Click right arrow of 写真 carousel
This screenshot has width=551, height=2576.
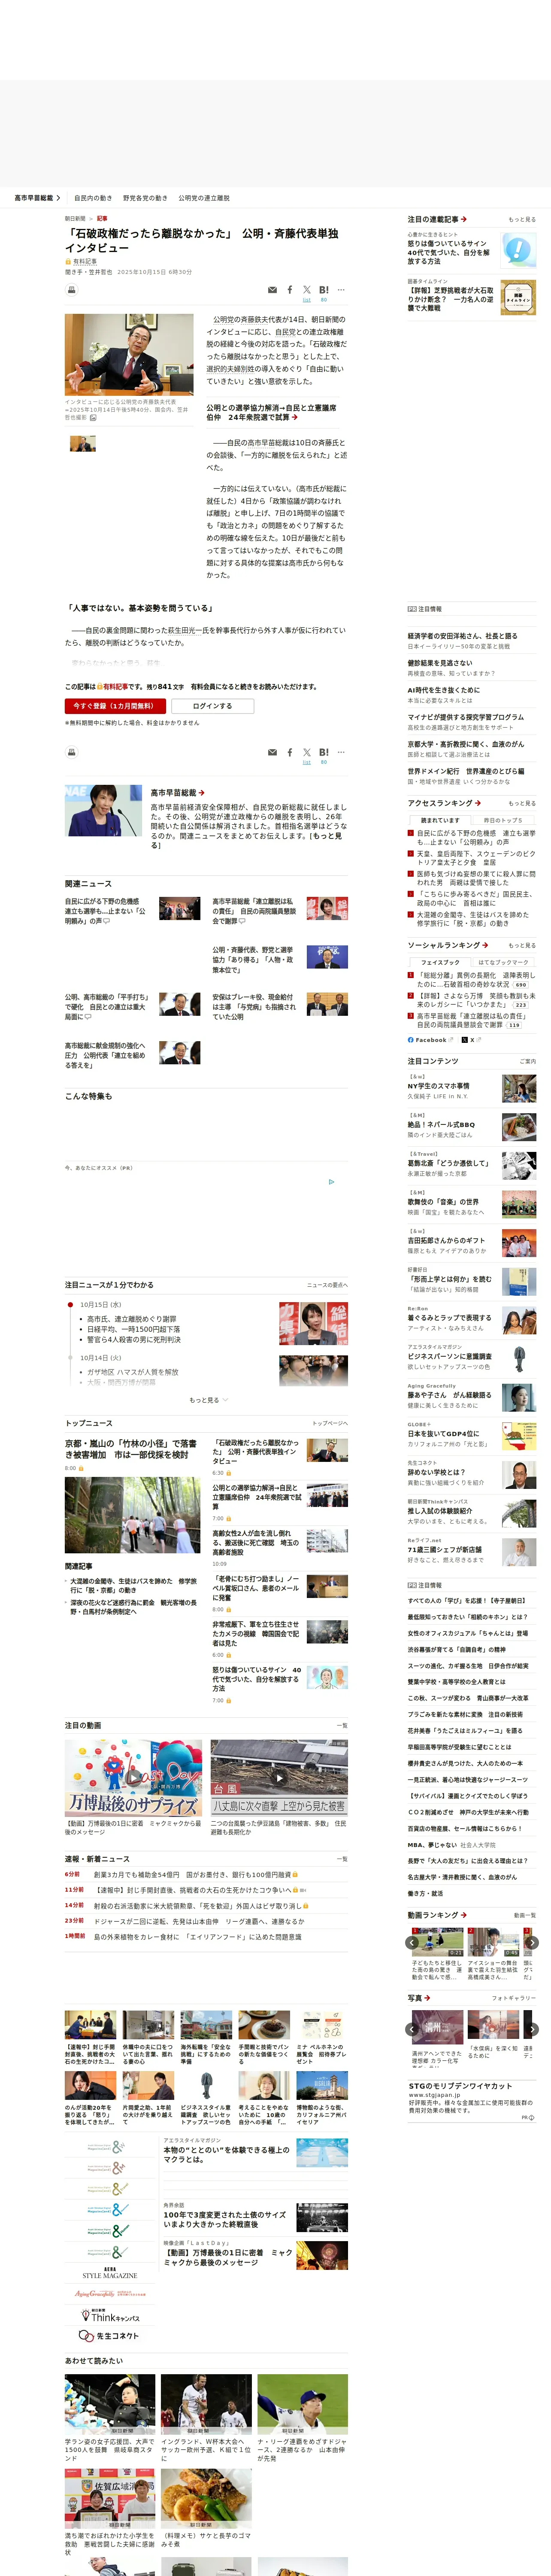click(532, 2029)
